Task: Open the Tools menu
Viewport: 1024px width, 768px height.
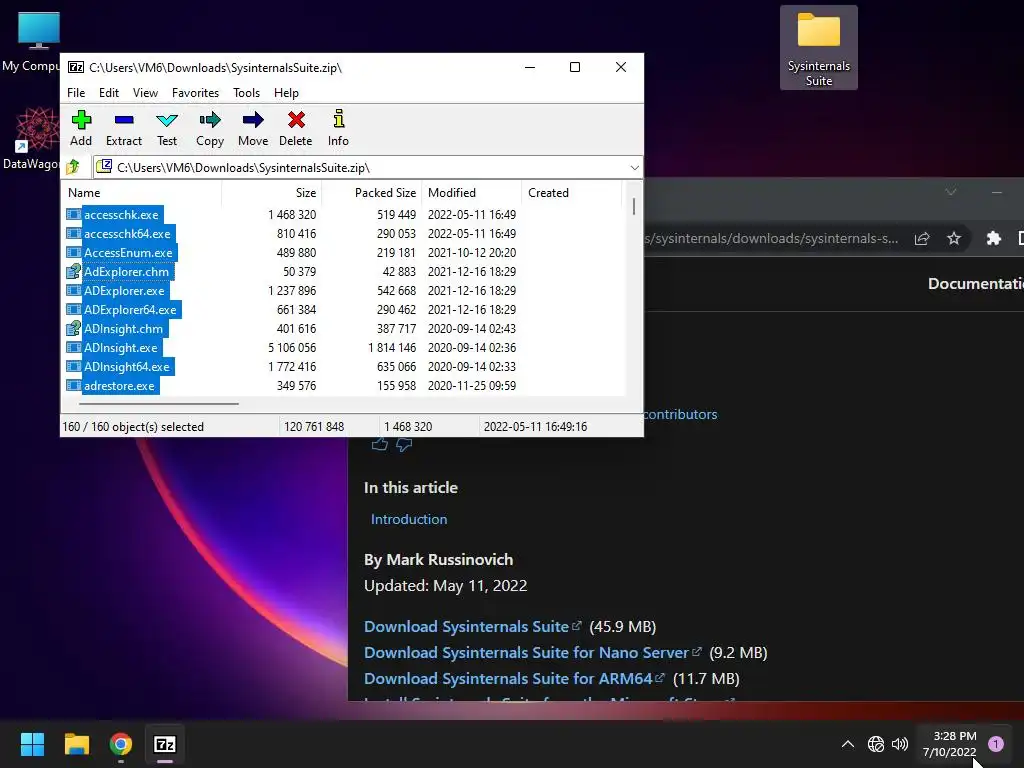Action: point(246,93)
